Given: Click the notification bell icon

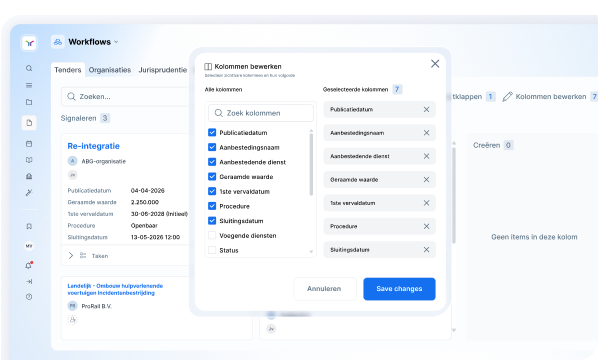Looking at the screenshot, I should [x=29, y=265].
